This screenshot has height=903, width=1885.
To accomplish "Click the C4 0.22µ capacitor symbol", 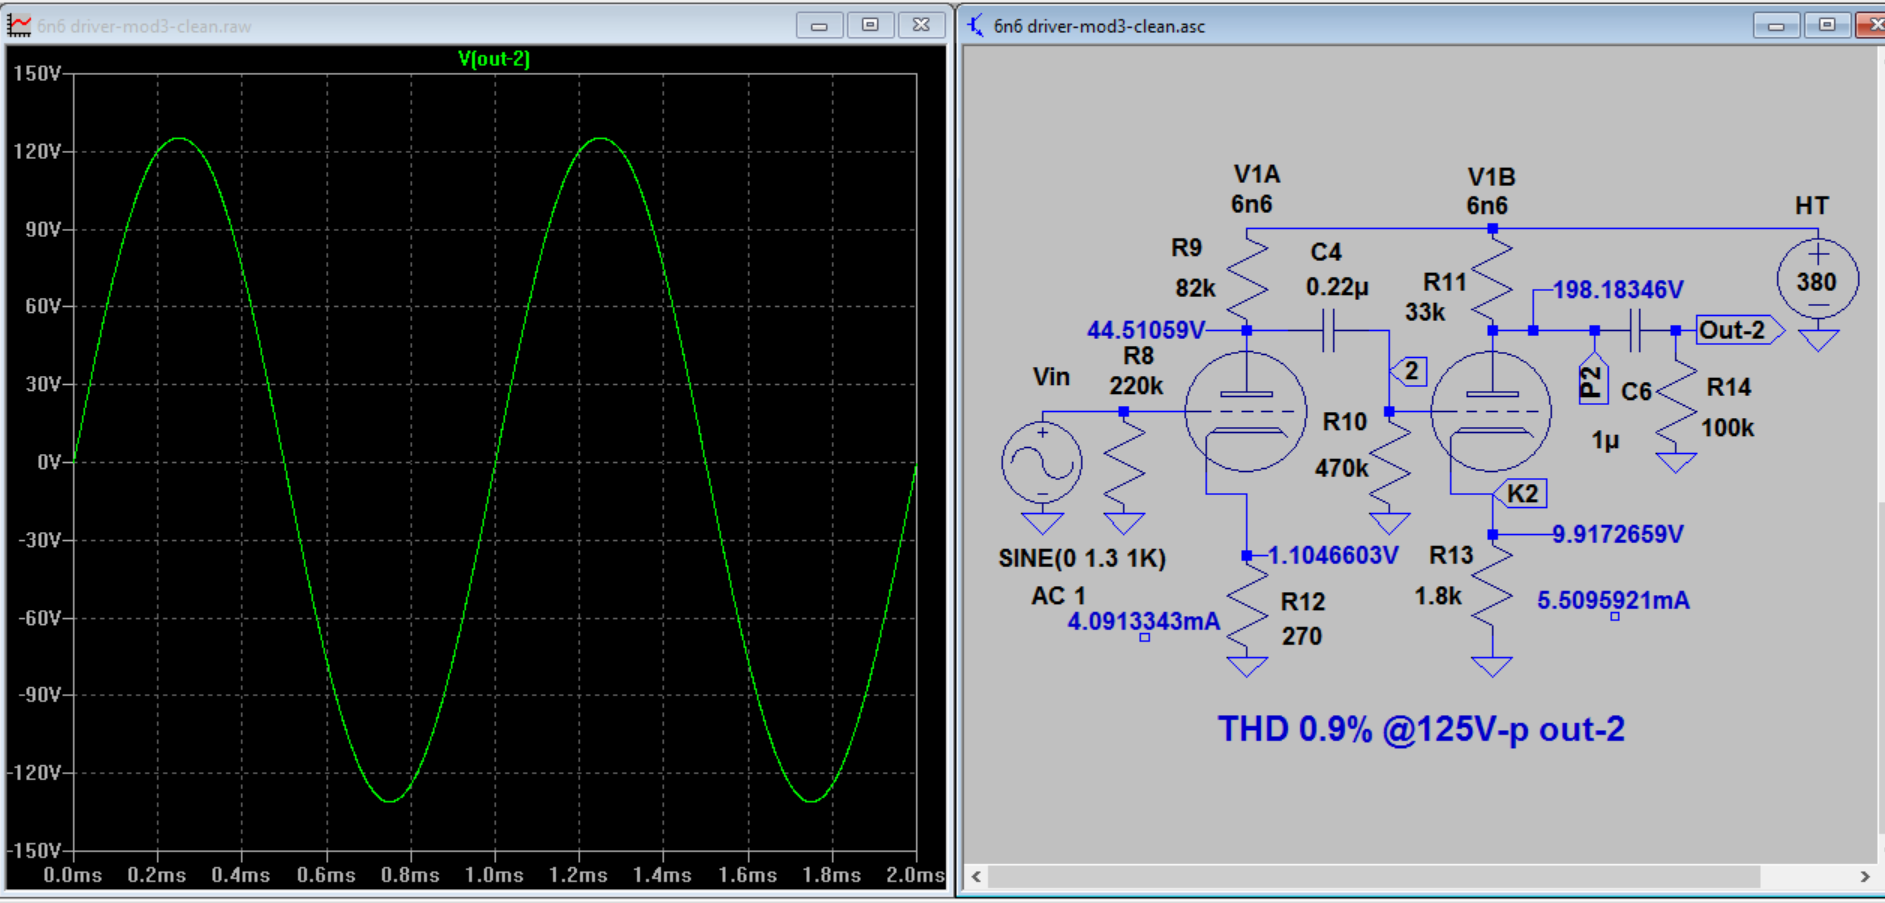I will [x=1328, y=330].
